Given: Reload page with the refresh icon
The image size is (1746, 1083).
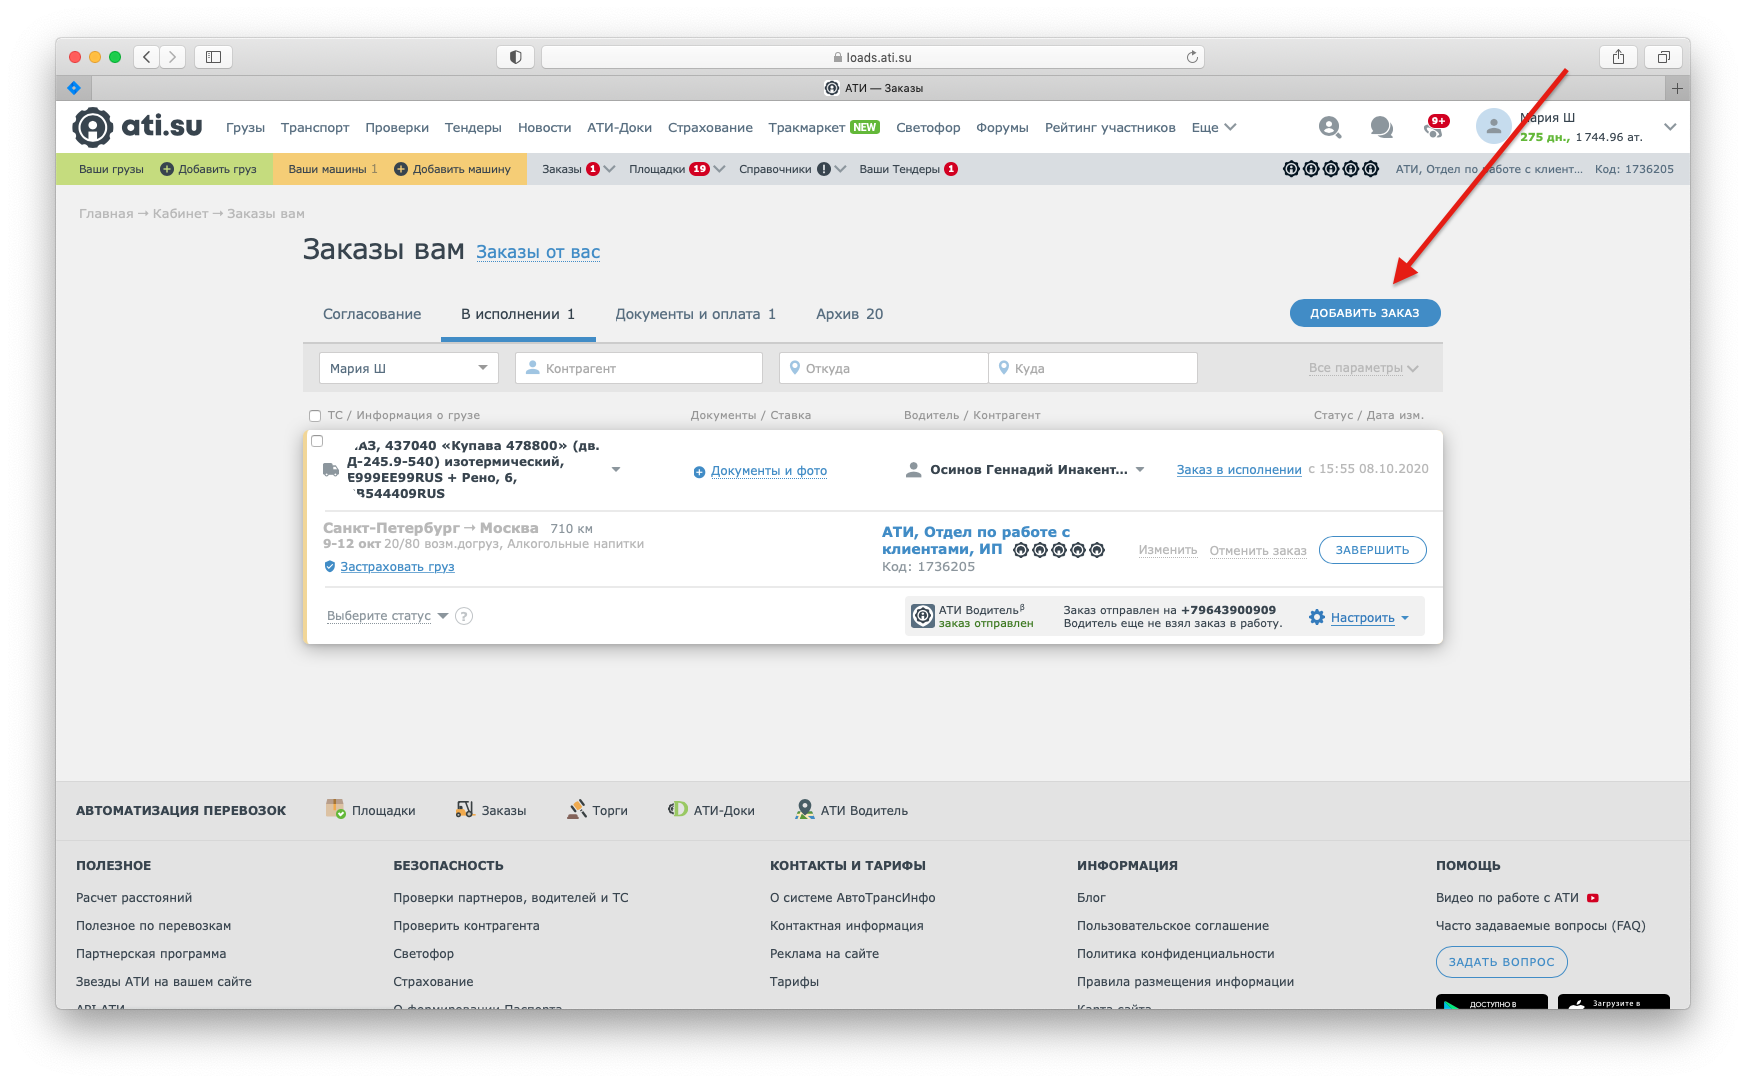Looking at the screenshot, I should click(x=1192, y=57).
